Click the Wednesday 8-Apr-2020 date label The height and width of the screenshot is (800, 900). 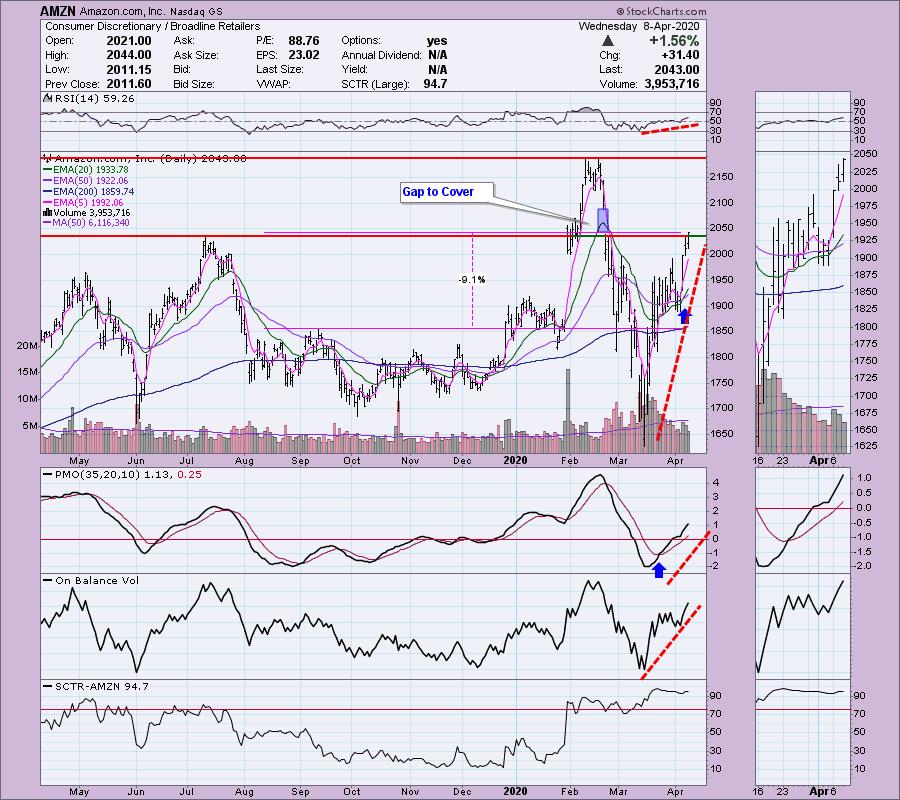click(x=639, y=26)
